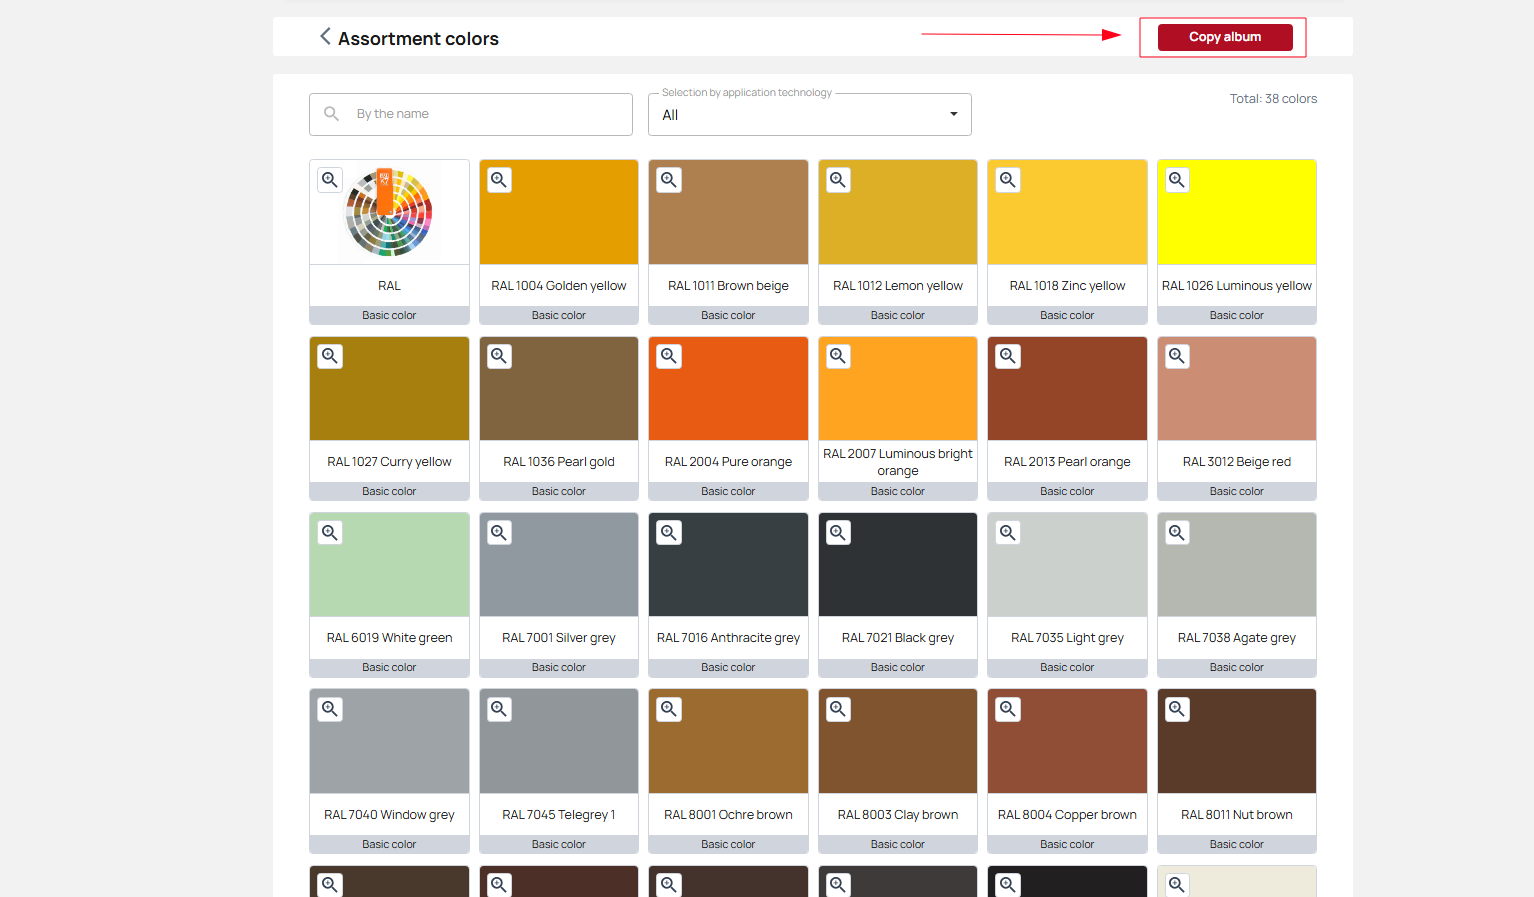Click the By the name search field

tap(471, 114)
